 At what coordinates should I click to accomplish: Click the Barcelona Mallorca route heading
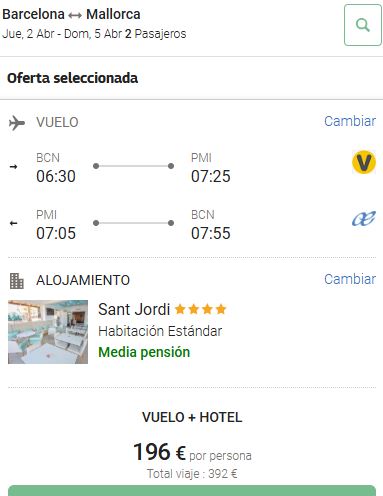tap(71, 14)
